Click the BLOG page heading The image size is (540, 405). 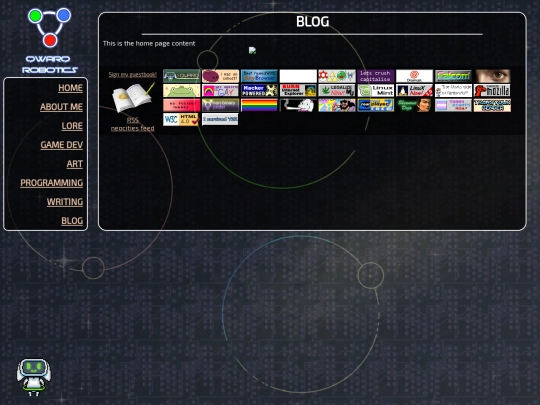(x=312, y=22)
